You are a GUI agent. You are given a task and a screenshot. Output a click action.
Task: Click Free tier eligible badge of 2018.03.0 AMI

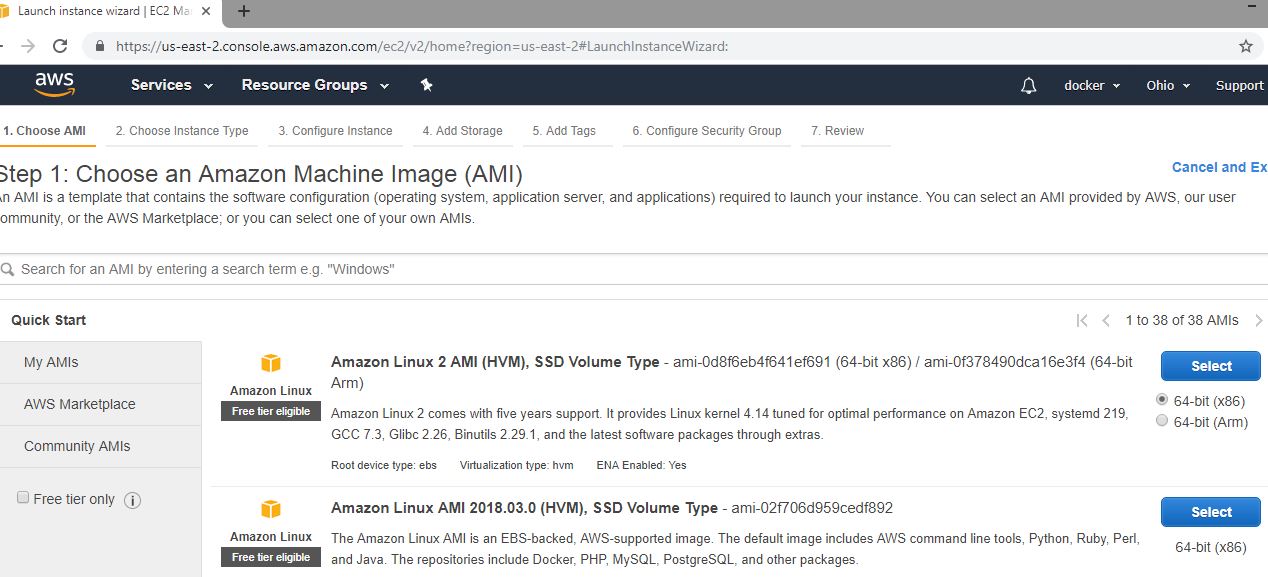point(271,557)
